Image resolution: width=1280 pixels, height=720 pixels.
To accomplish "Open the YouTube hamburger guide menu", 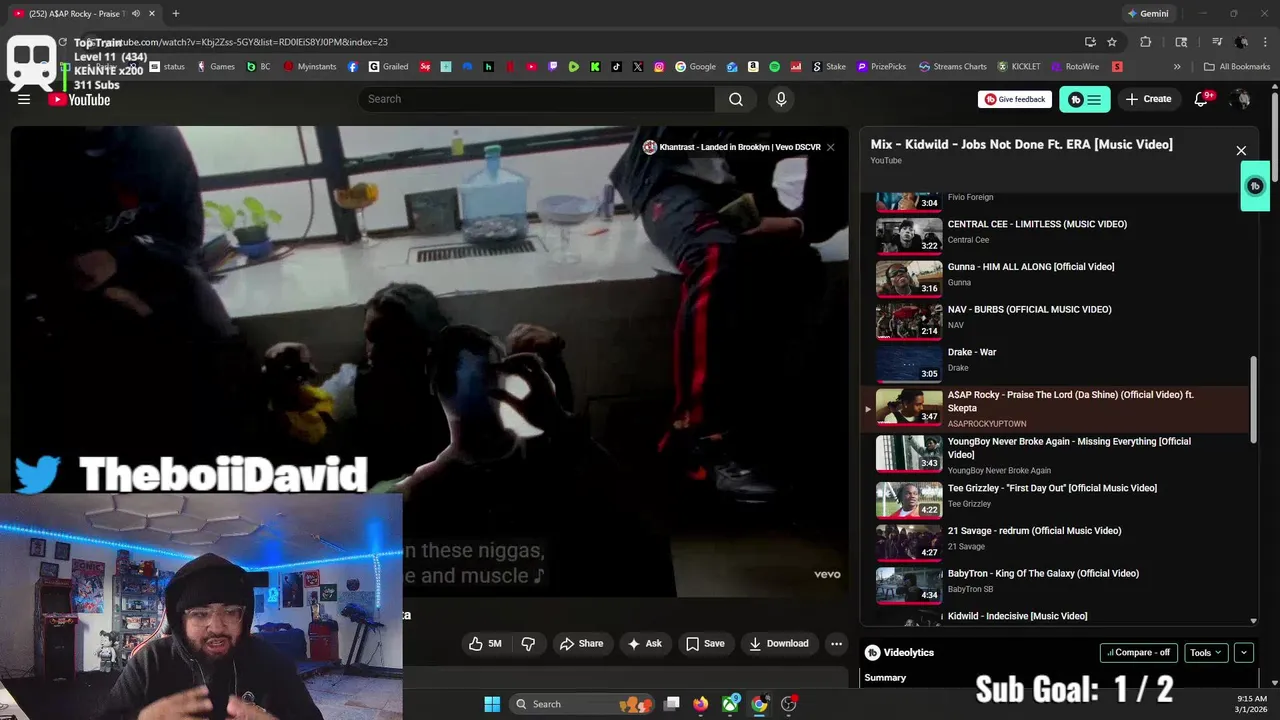I will (24, 99).
